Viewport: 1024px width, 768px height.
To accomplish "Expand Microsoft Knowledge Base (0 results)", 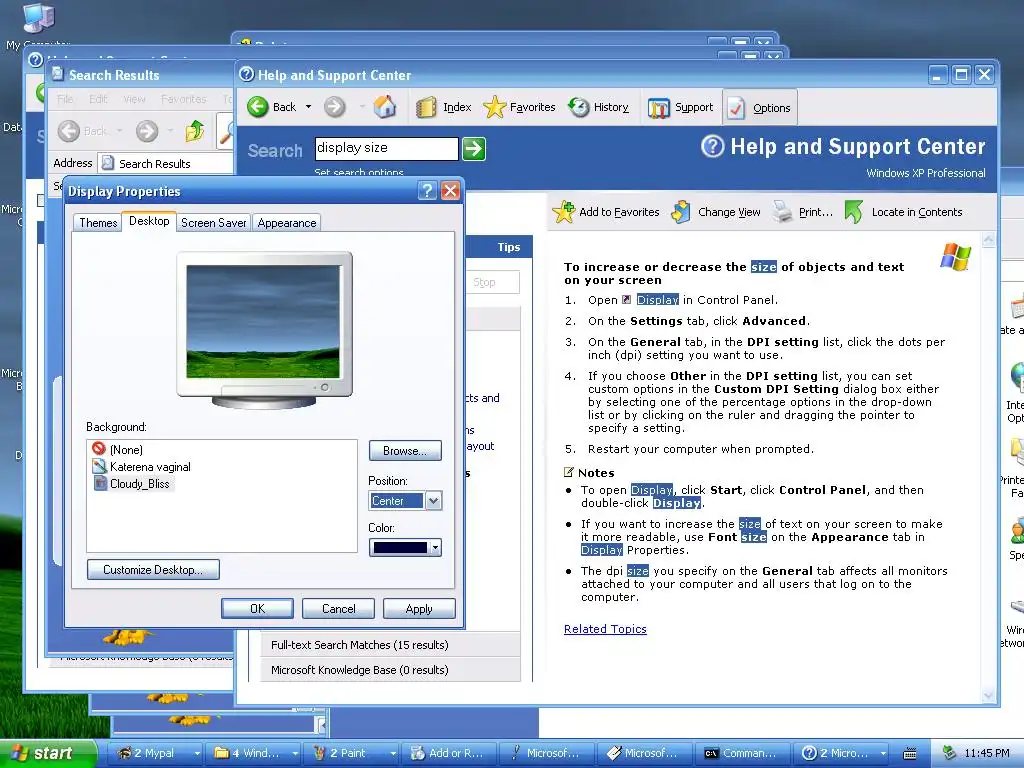I will 391,669.
